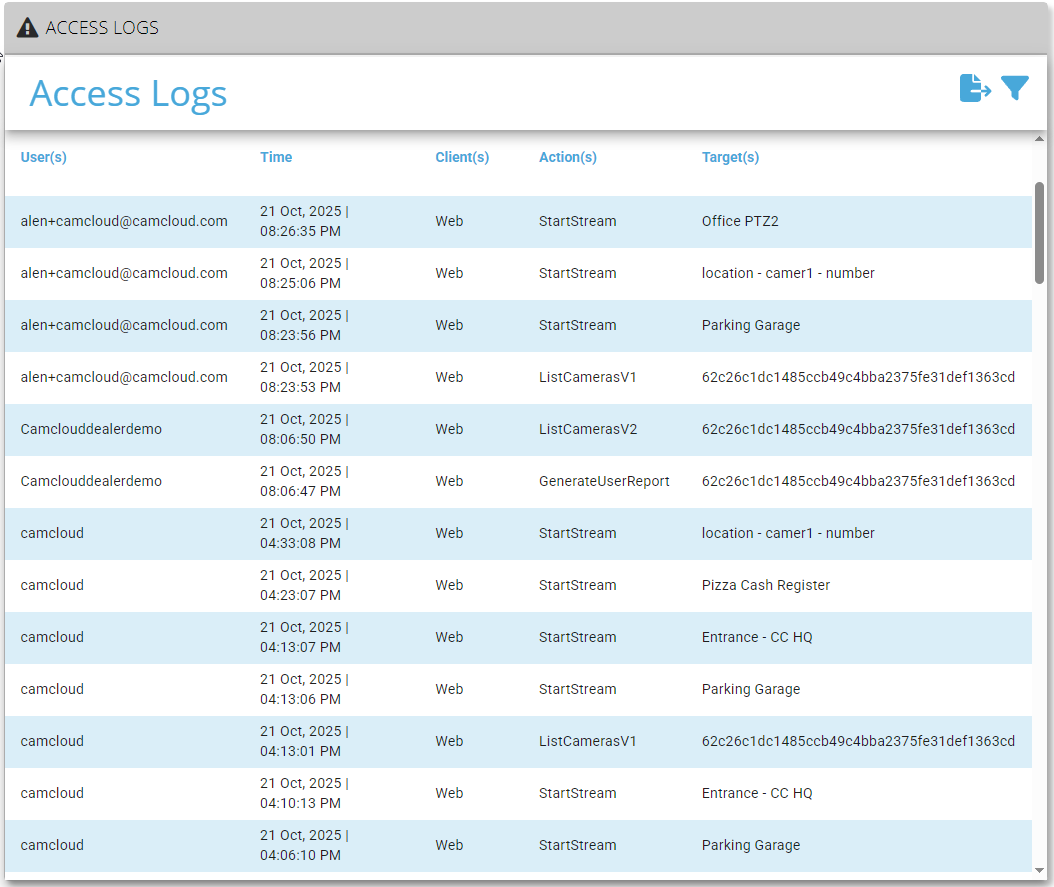Sort by the Time column header
Image resolution: width=1054 pixels, height=887 pixels.
point(276,157)
